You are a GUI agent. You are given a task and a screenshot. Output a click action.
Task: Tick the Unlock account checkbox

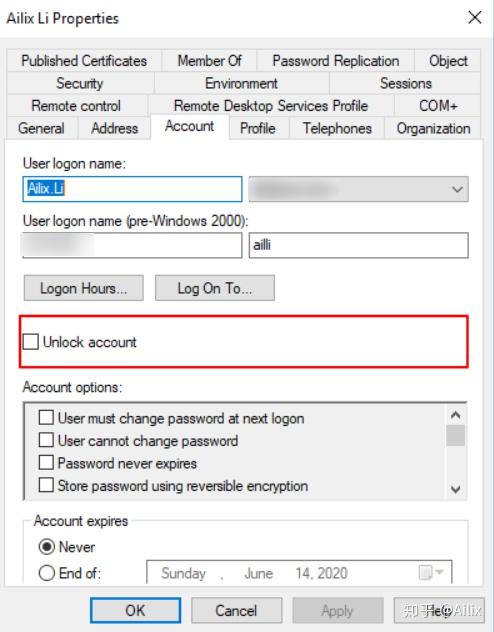click(x=31, y=342)
